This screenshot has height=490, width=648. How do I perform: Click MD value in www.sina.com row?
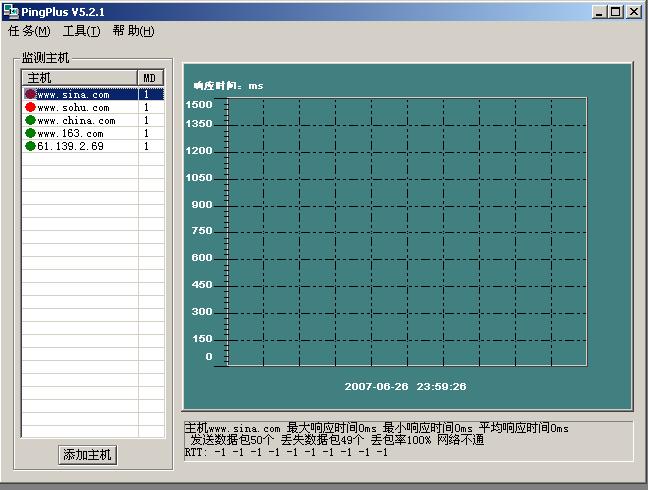(146, 95)
